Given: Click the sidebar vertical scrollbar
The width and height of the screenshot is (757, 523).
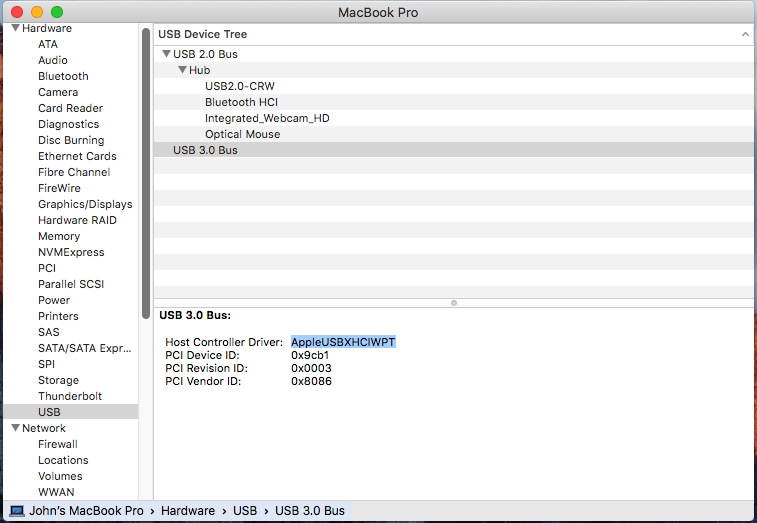Looking at the screenshot, I should tap(146, 174).
